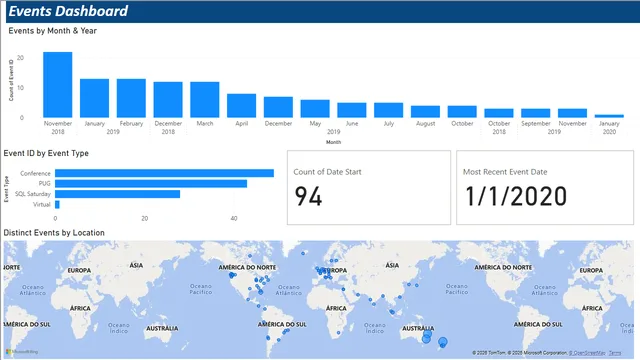Open the OpenStreetMap attribution link
640x360 pixels.
[587, 353]
